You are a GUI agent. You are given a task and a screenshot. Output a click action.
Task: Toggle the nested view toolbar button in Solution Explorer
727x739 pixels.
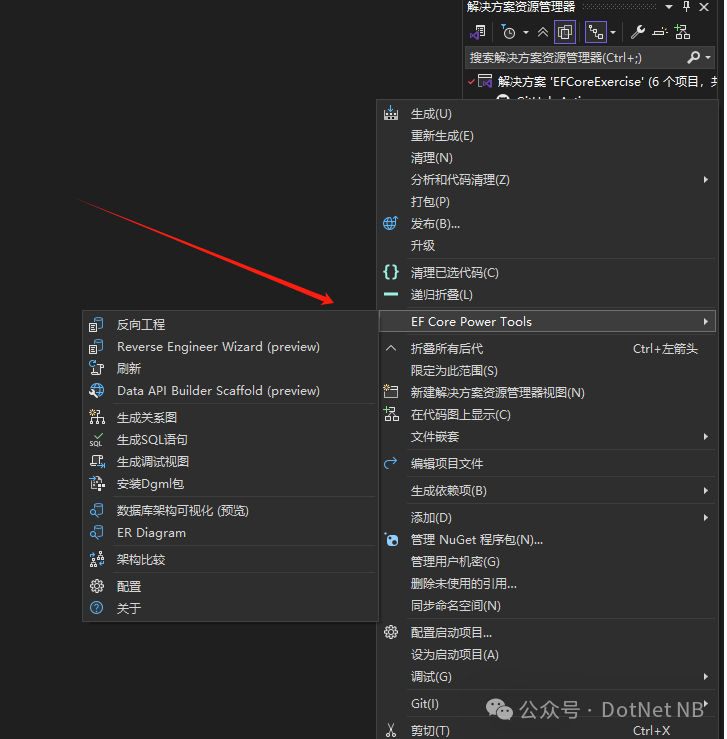[596, 32]
